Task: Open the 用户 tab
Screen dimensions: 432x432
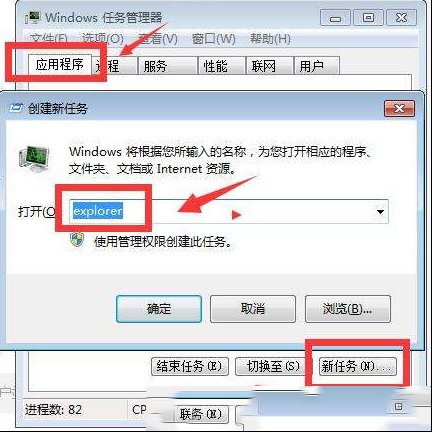Action: [316, 66]
